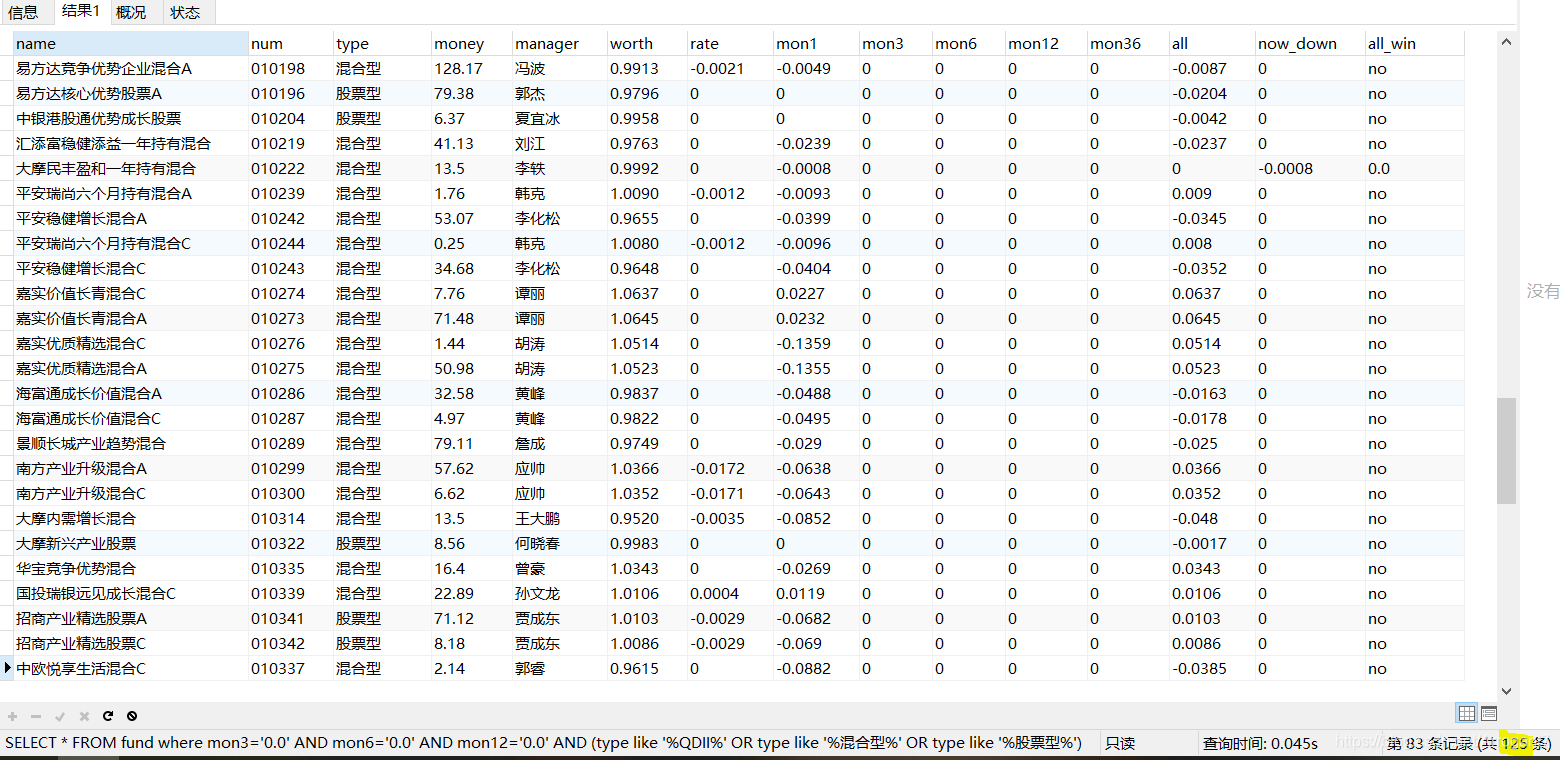Open the 信息 tab
This screenshot has width=1560, height=760.
pyautogui.click(x=23, y=12)
